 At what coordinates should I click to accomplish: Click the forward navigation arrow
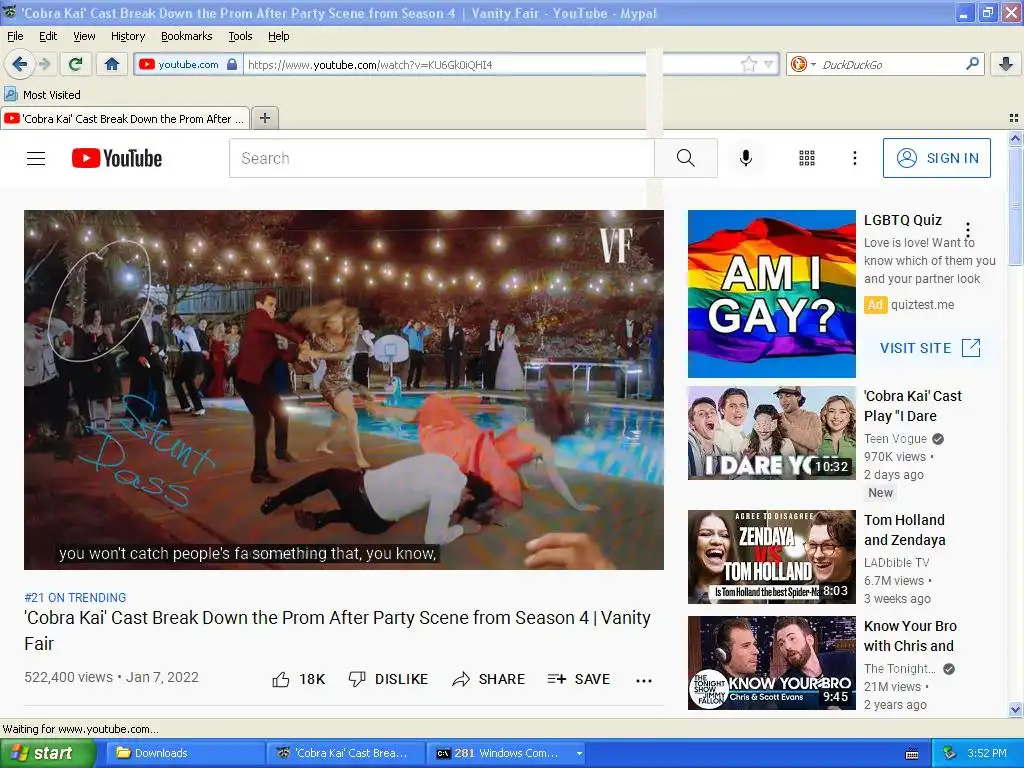44,64
